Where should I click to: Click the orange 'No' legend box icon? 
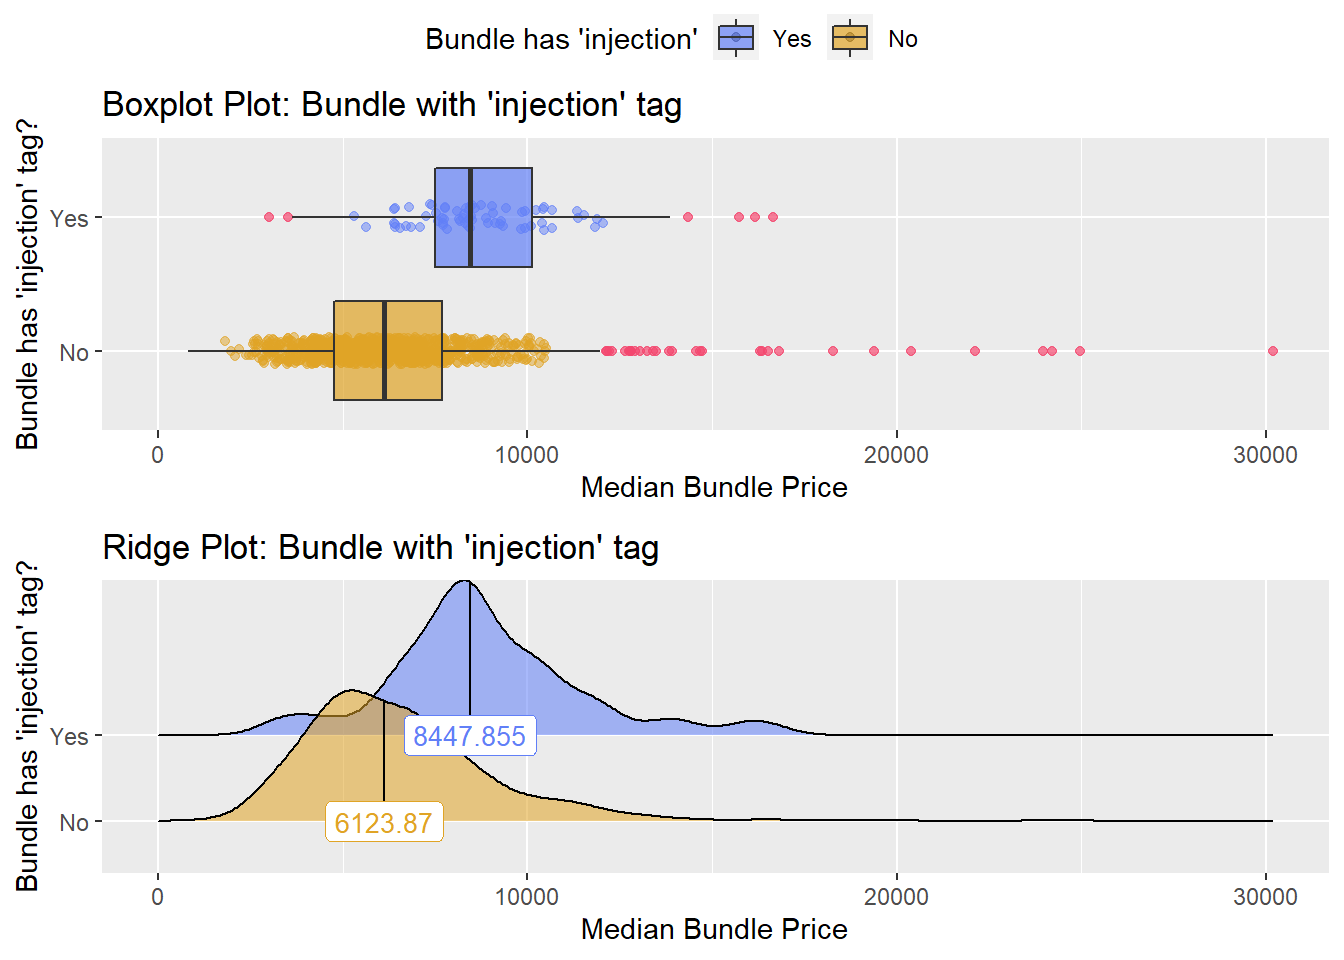(850, 38)
